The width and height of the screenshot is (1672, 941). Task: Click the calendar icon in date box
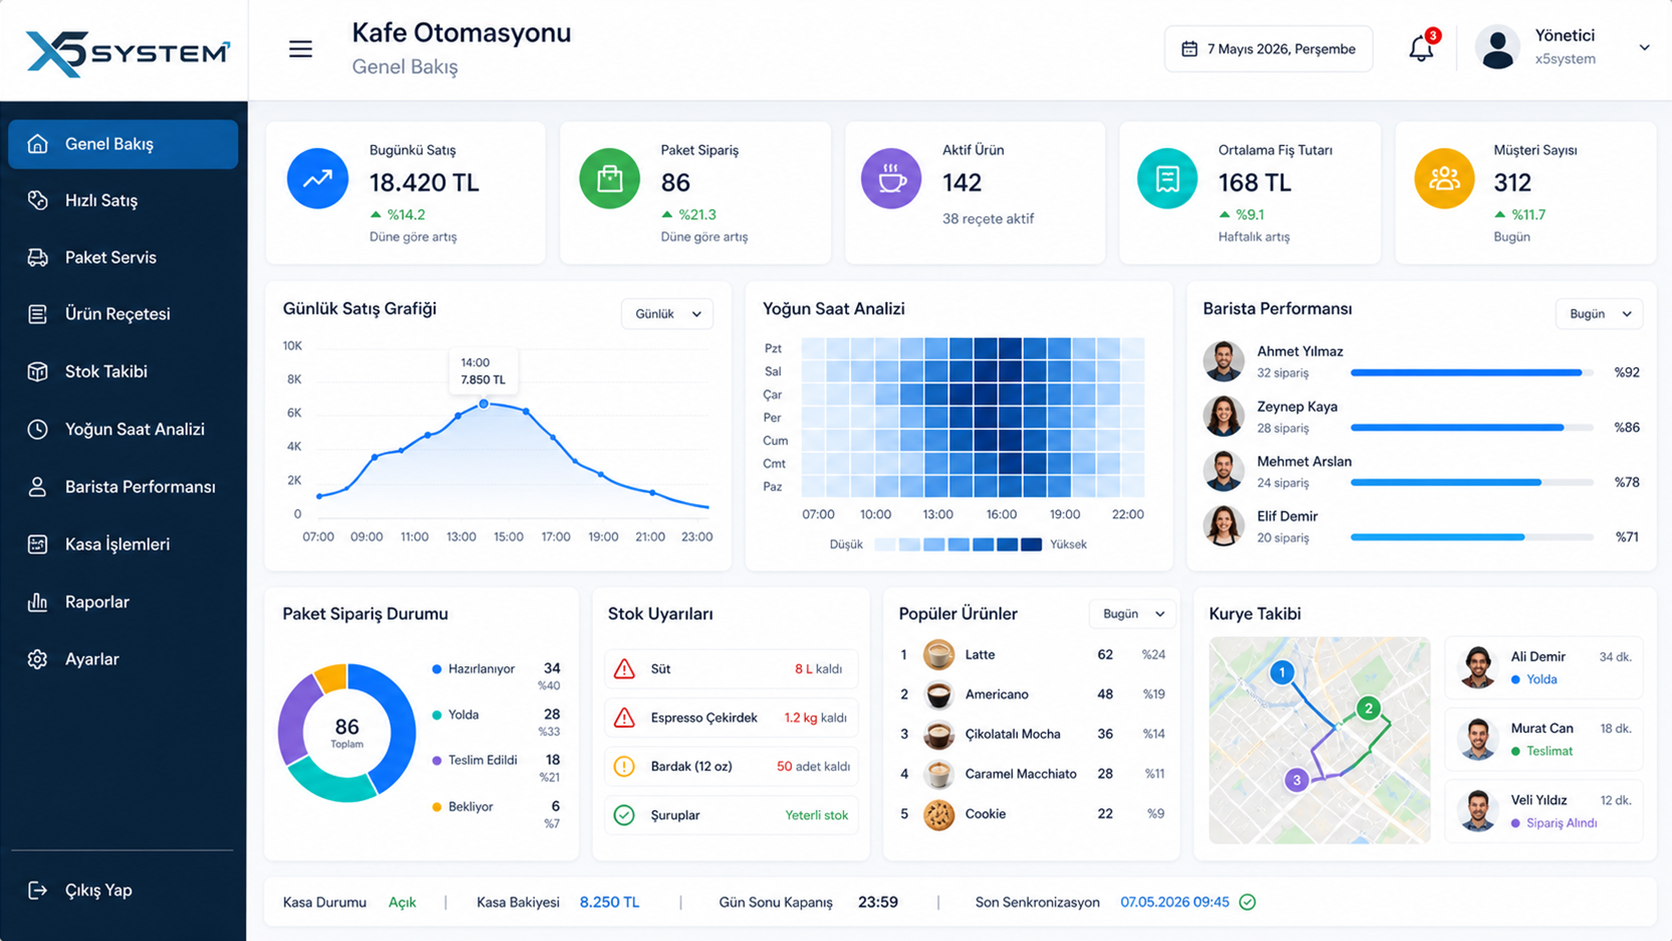[x=1189, y=49]
